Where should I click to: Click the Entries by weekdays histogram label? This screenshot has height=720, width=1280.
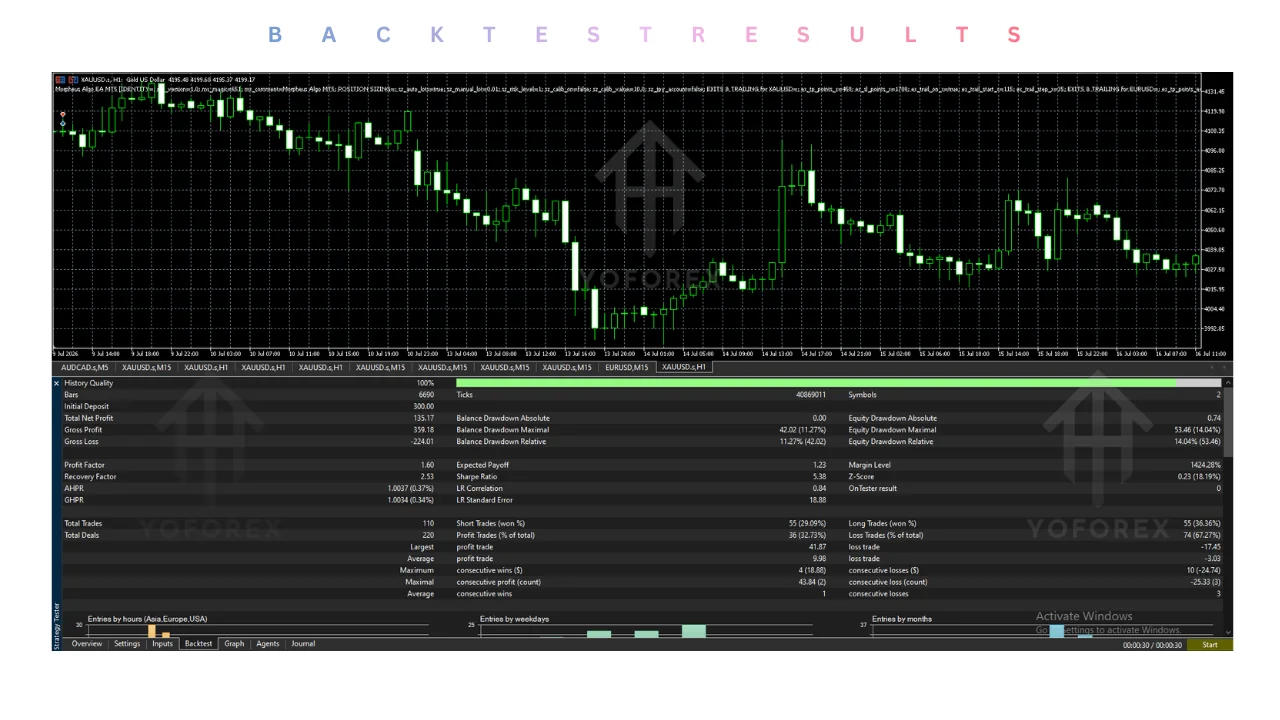[515, 619]
